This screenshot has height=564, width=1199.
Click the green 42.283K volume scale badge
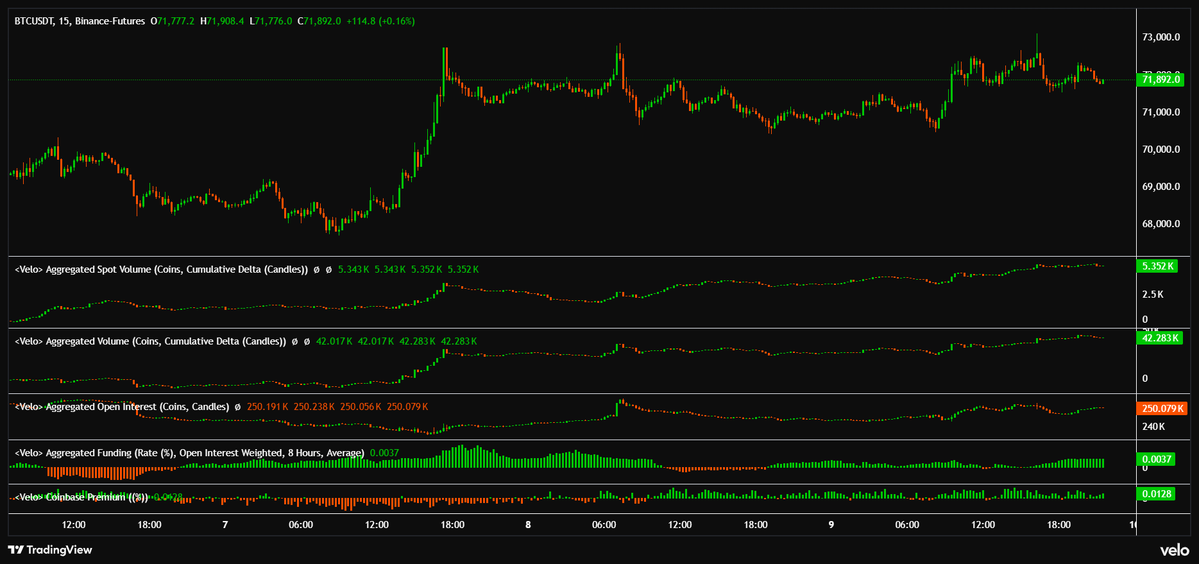[1161, 338]
